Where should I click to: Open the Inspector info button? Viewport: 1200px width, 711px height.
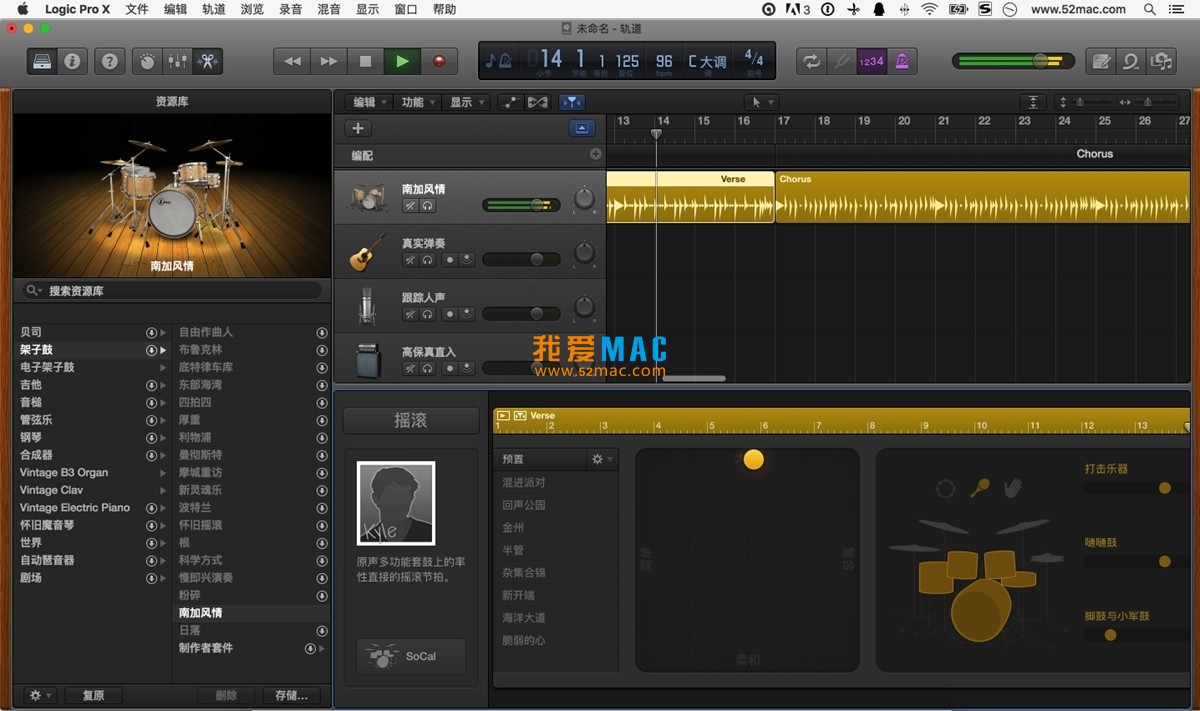(x=72, y=61)
